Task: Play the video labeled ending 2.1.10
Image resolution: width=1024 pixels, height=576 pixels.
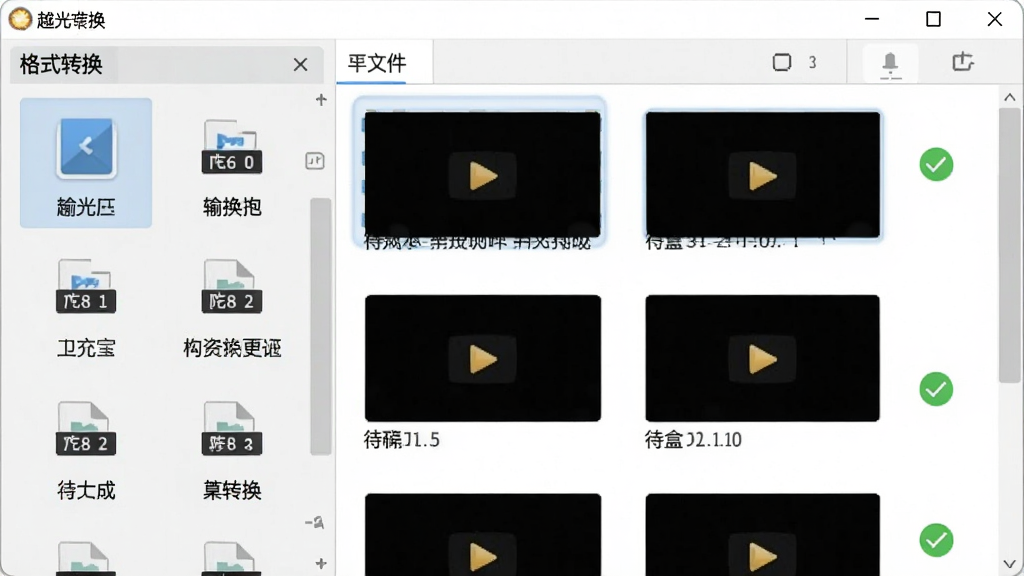Action: [x=762, y=359]
